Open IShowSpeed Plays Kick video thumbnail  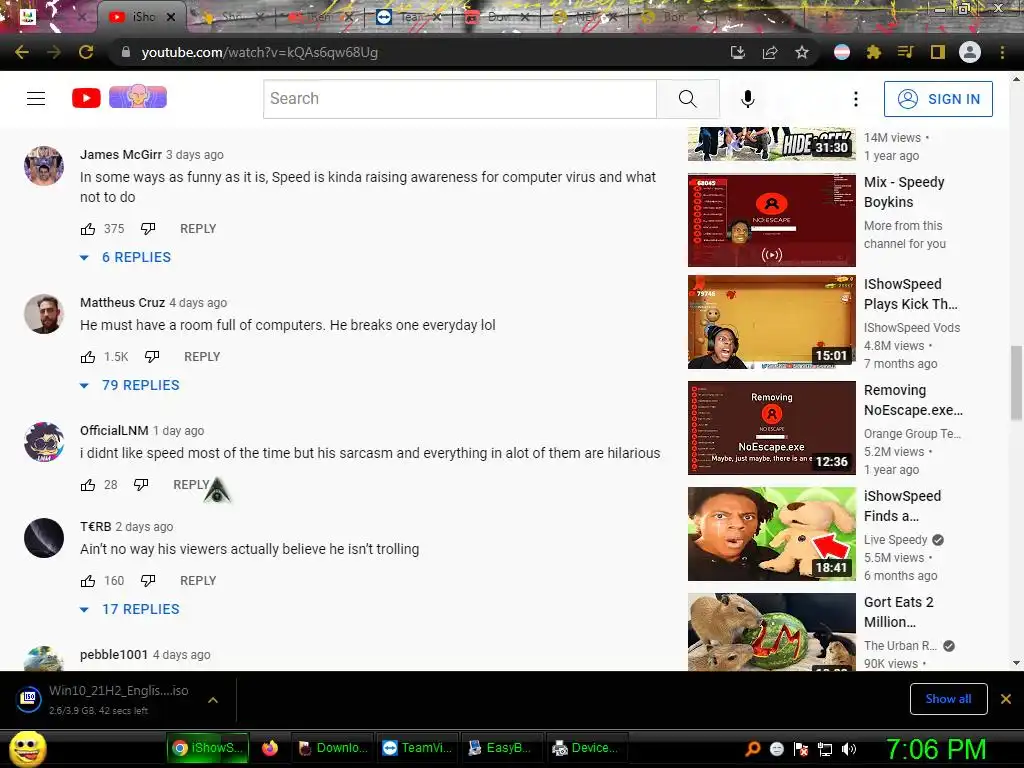pyautogui.click(x=771, y=322)
